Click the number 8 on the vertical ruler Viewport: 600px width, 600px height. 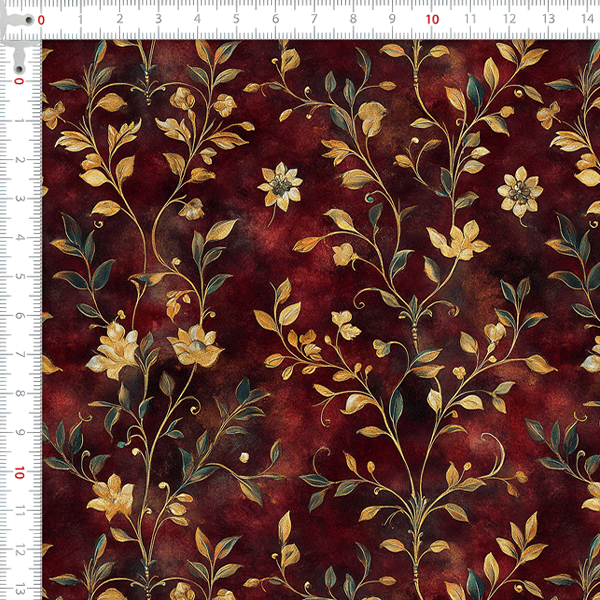tap(20, 394)
